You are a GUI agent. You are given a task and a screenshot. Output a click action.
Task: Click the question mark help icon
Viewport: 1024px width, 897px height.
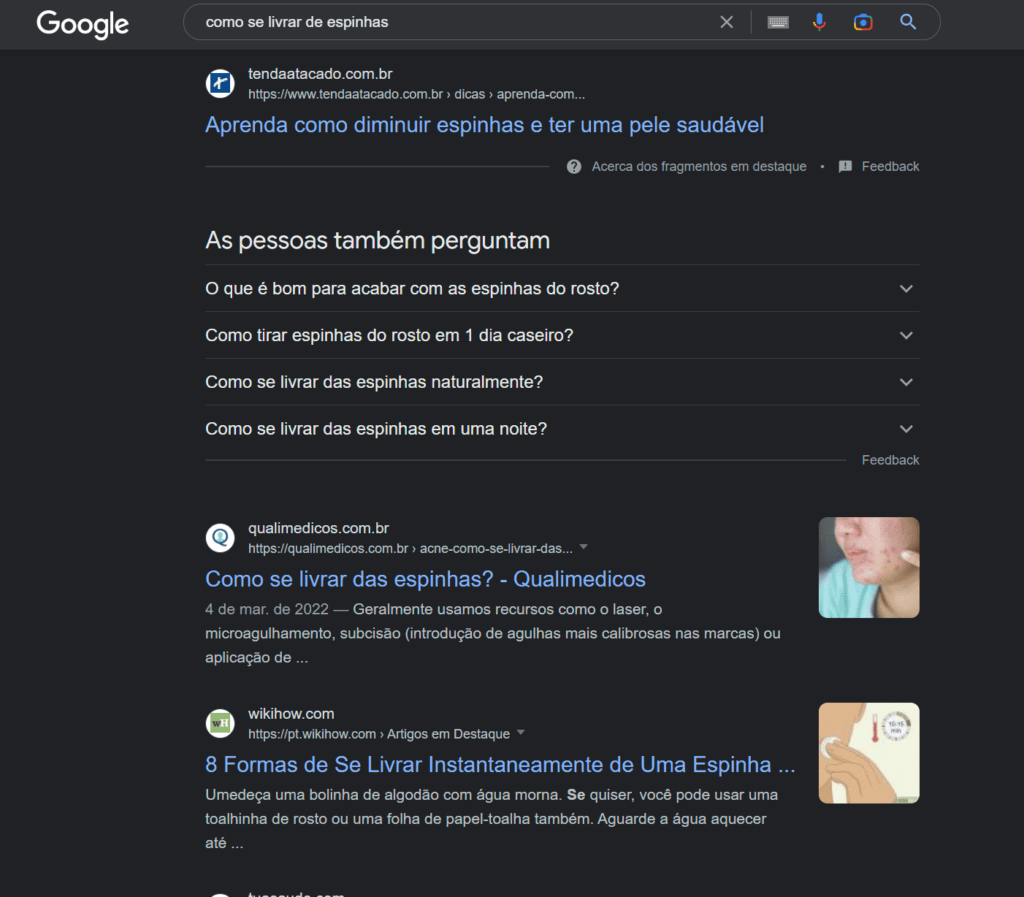pos(574,166)
